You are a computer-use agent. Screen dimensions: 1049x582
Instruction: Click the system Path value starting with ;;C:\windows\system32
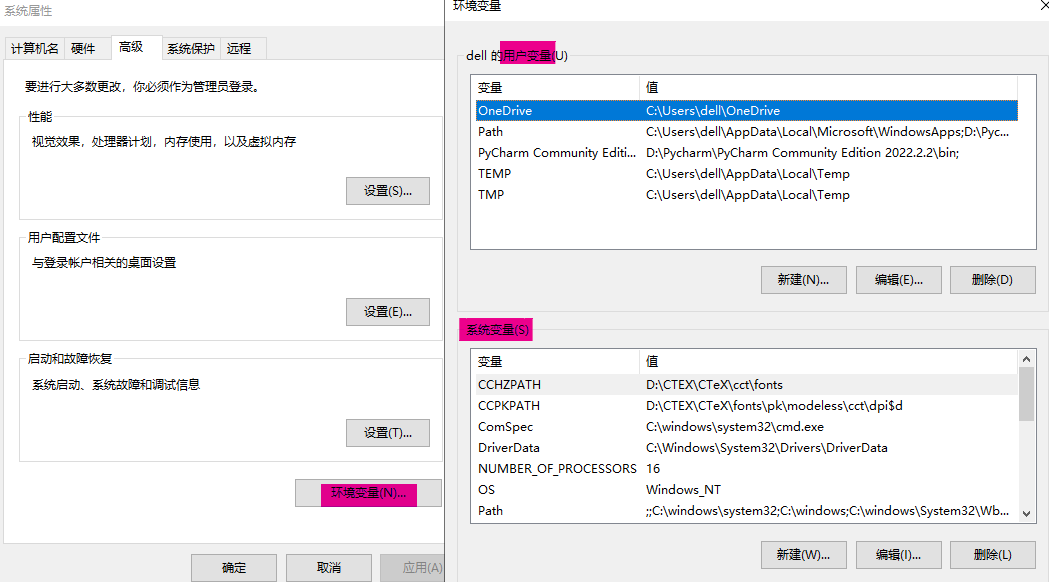pyautogui.click(x=827, y=511)
